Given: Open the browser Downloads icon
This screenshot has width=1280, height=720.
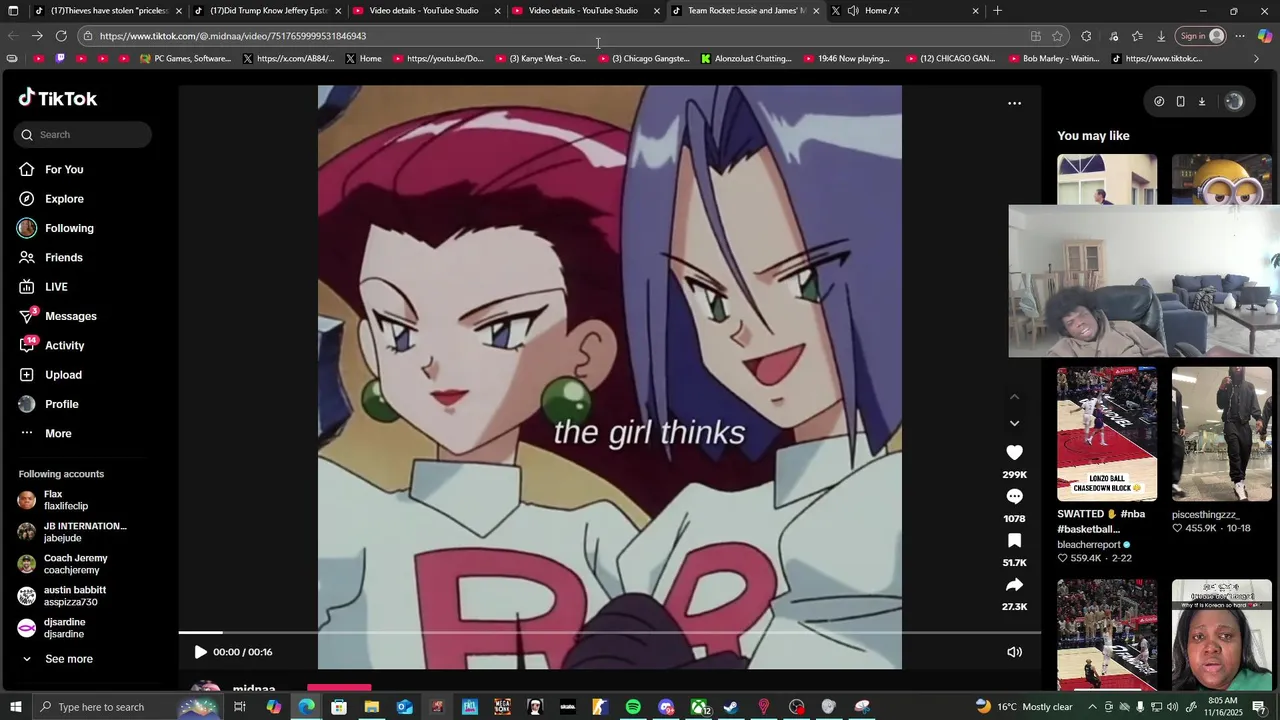Looking at the screenshot, I should (1161, 36).
